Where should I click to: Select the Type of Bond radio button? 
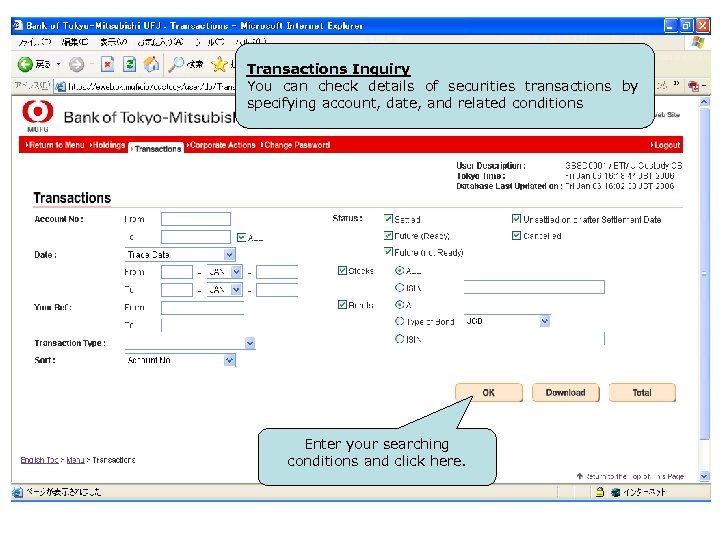point(399,321)
